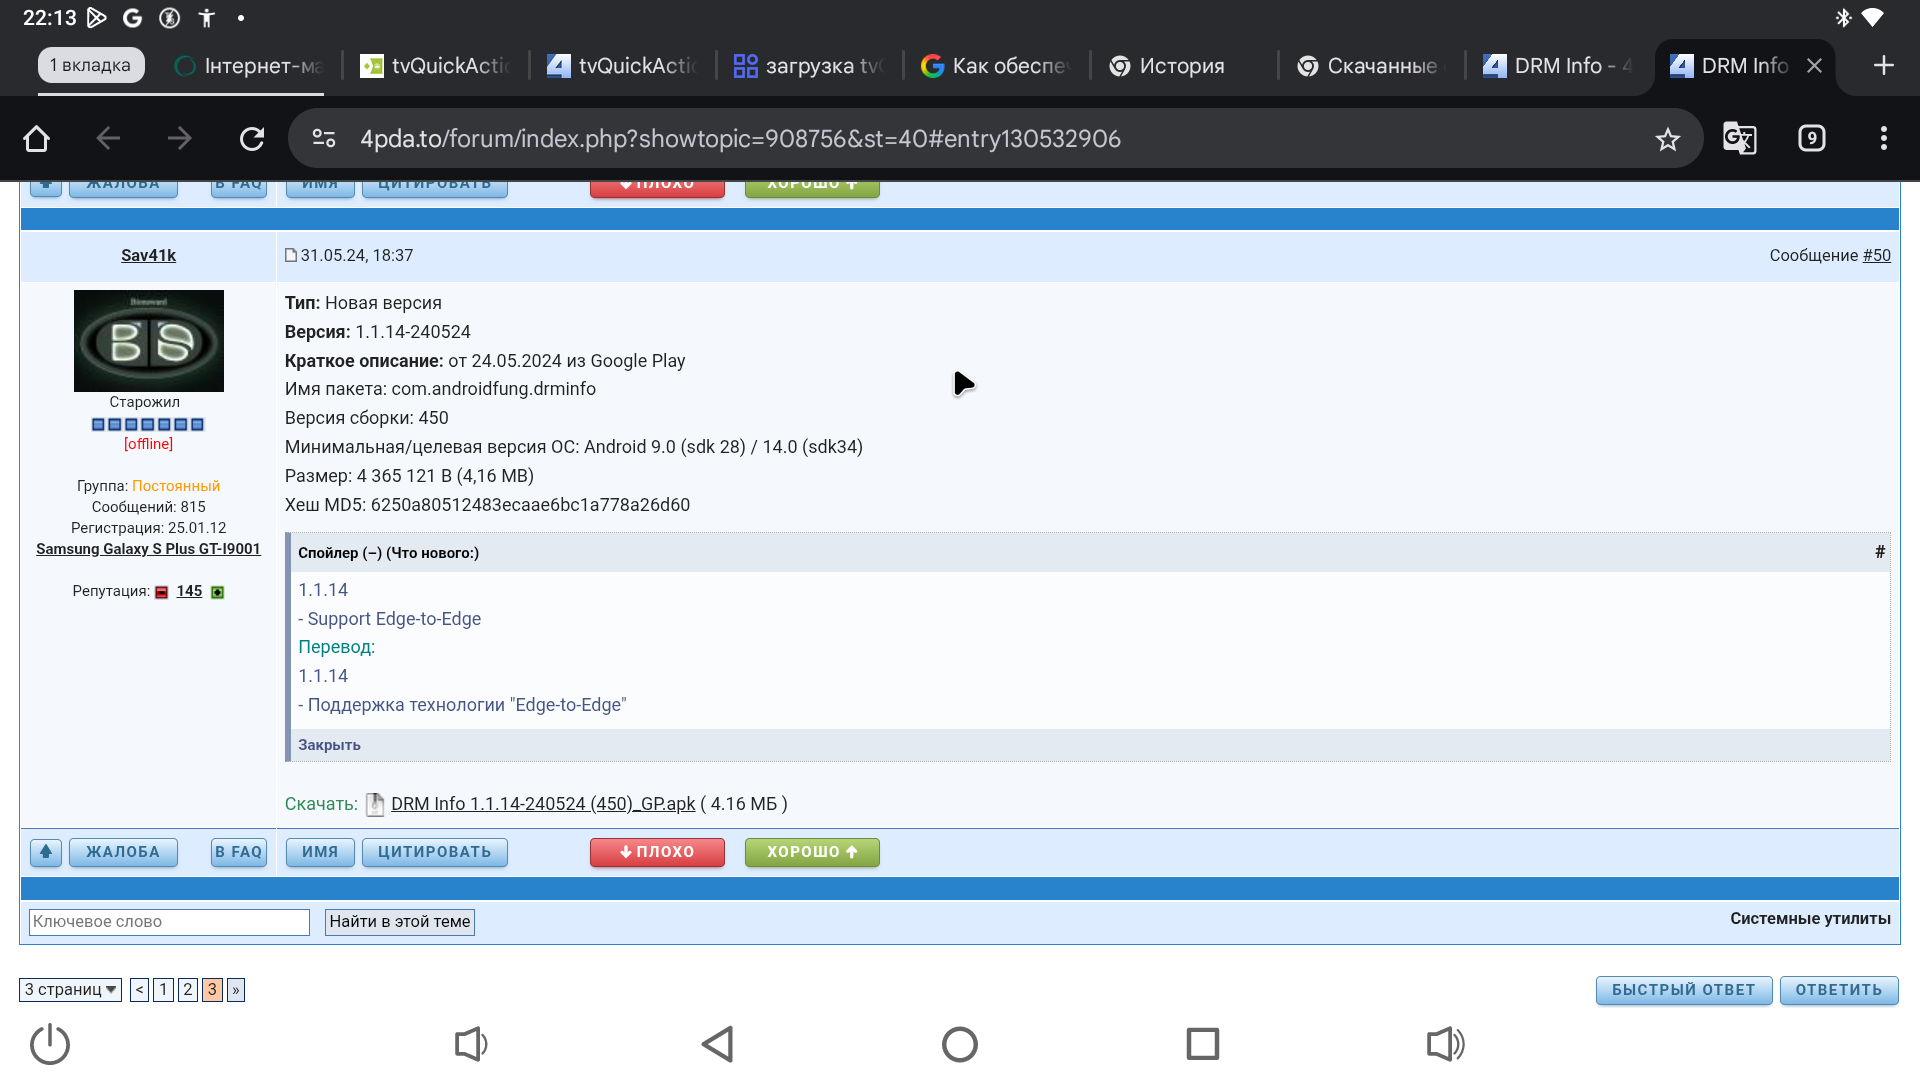Vote ПЛОХО on post #50

[x=657, y=852]
